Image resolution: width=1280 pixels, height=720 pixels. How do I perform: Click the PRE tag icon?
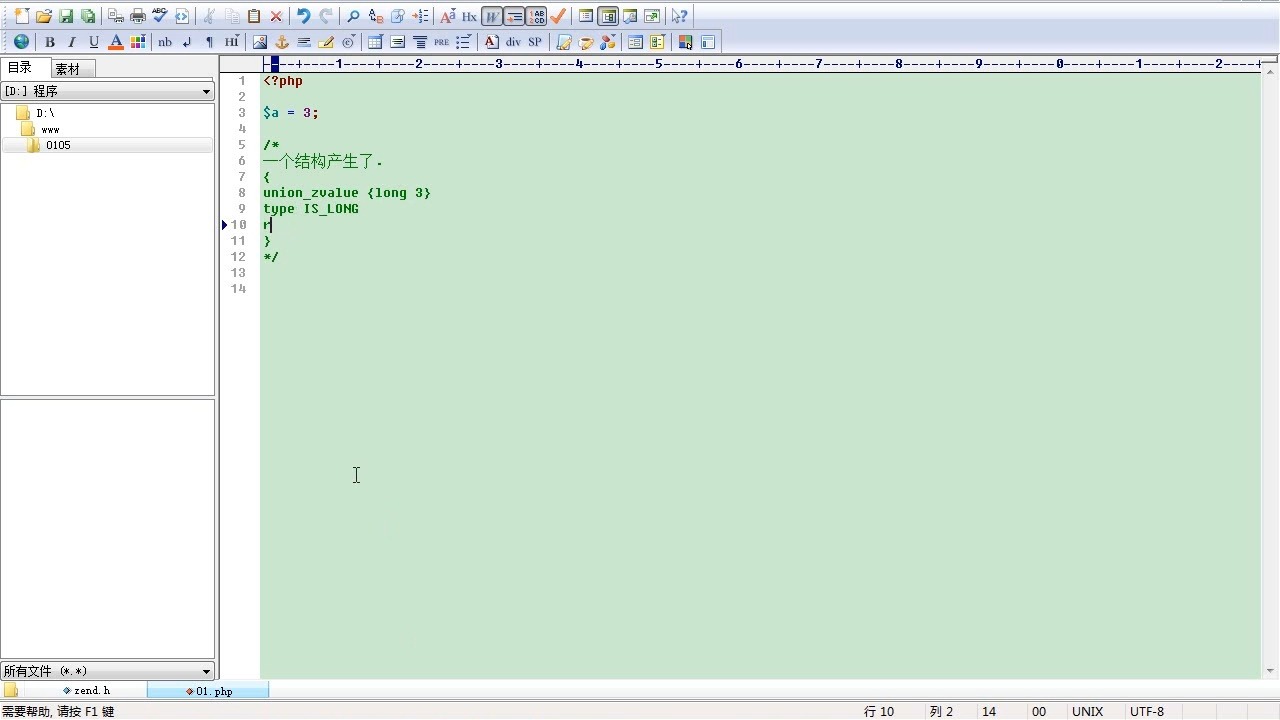coord(442,42)
